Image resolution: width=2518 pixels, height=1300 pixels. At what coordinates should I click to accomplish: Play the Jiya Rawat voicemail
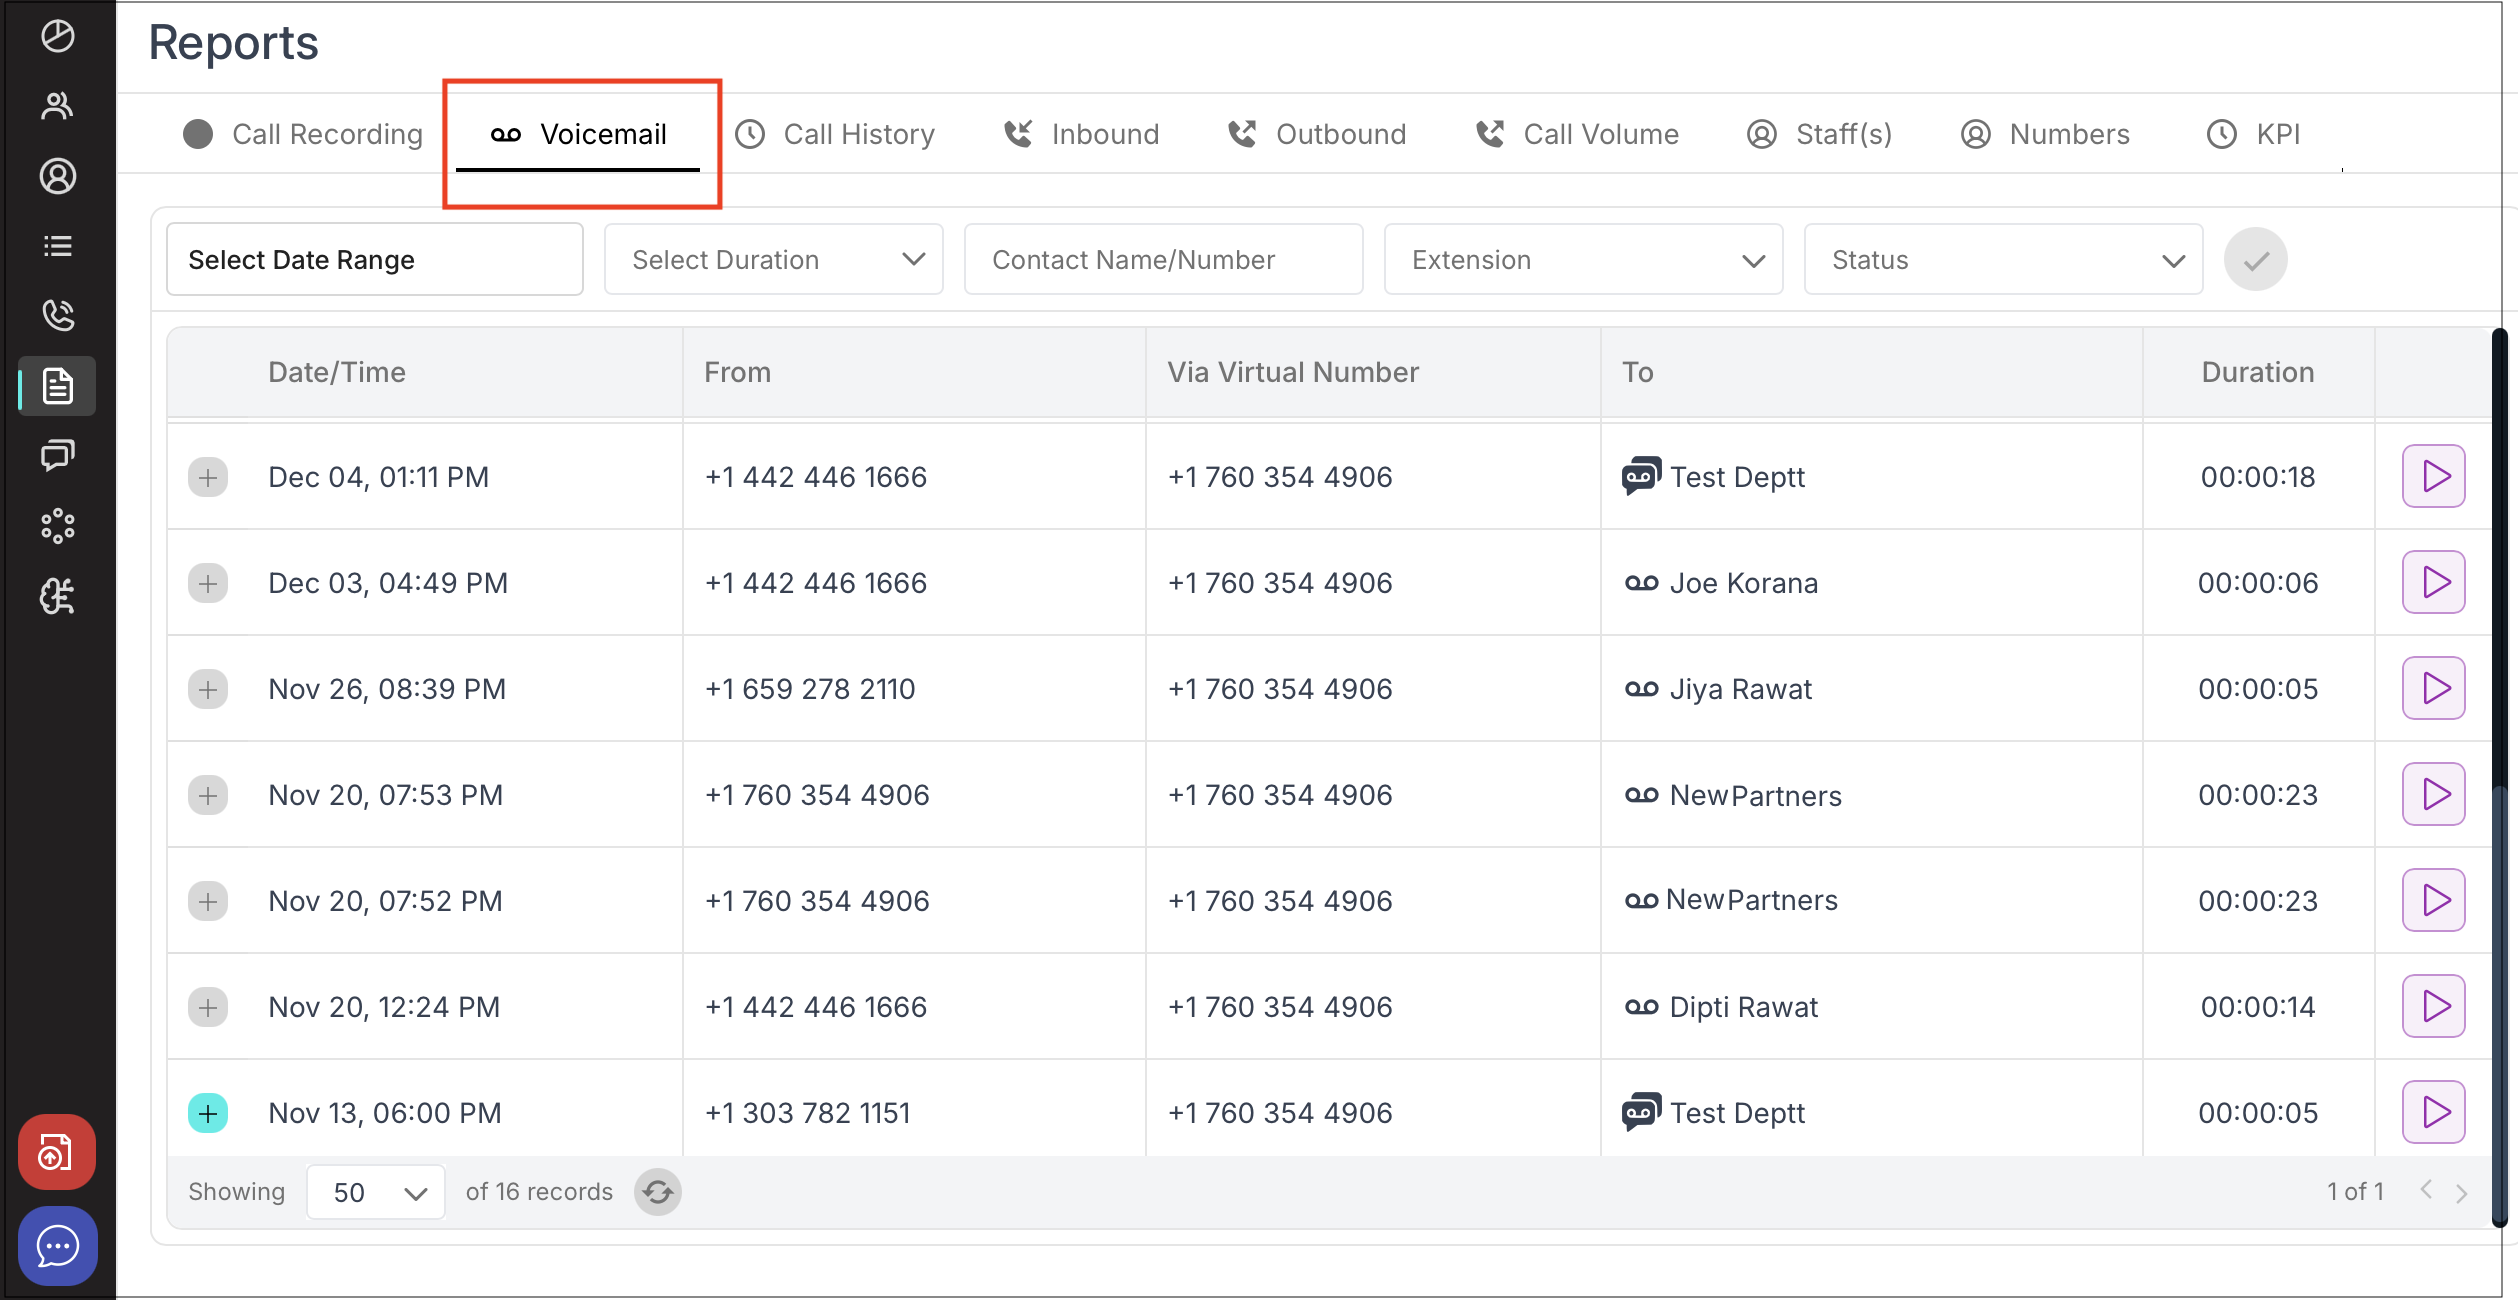[x=2433, y=689]
